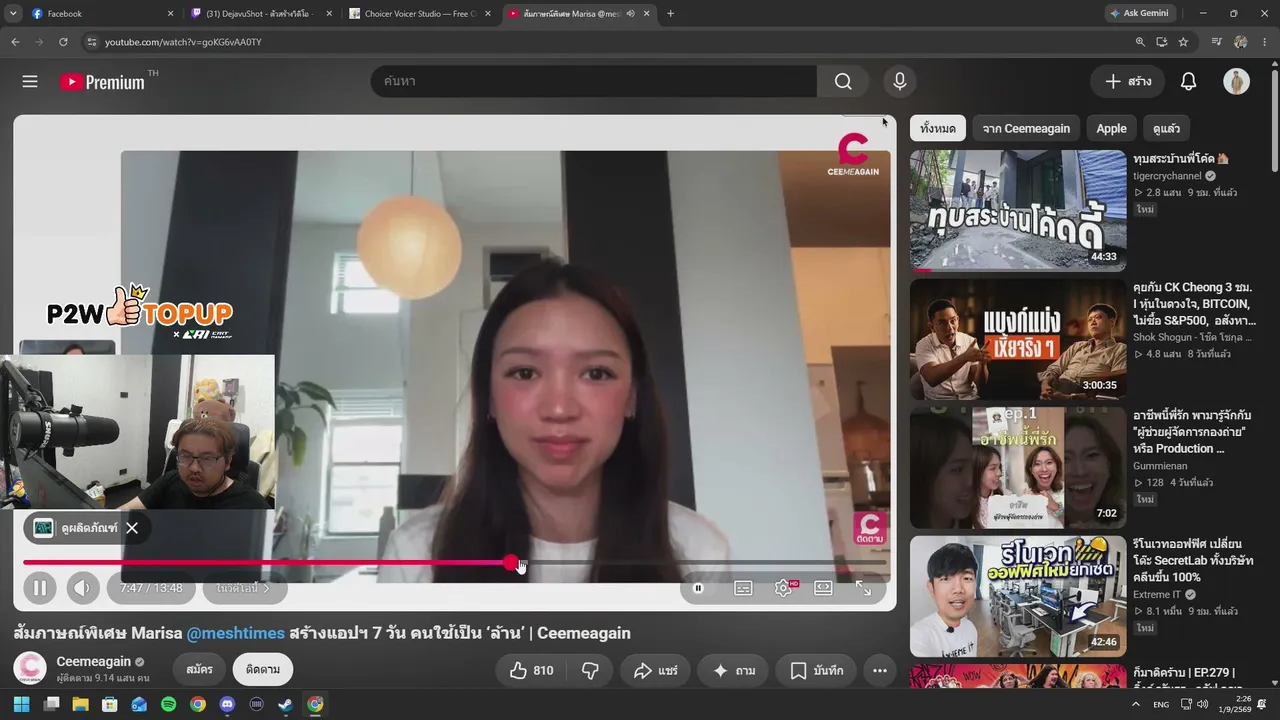Click the search magnifier button

[843, 82]
